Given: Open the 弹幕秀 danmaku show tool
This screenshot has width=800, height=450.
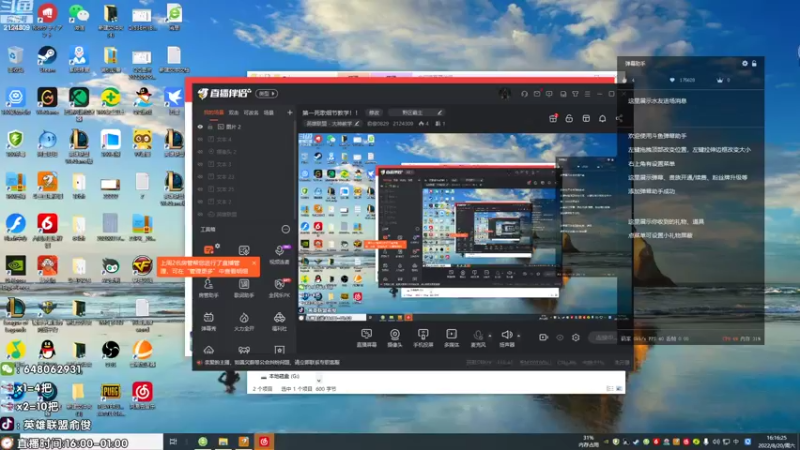Looking at the screenshot, I should pos(208,321).
